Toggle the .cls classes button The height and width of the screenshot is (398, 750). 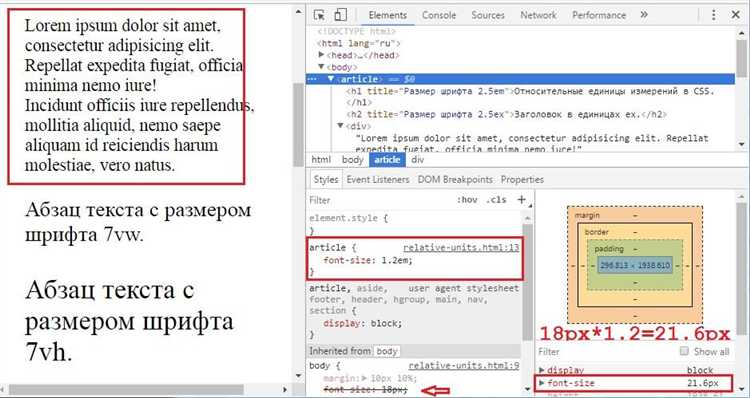click(496, 200)
